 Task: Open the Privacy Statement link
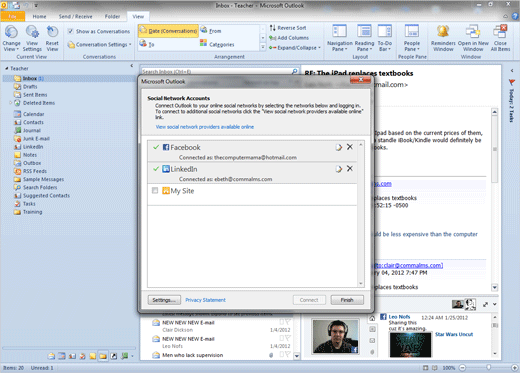[205, 300]
